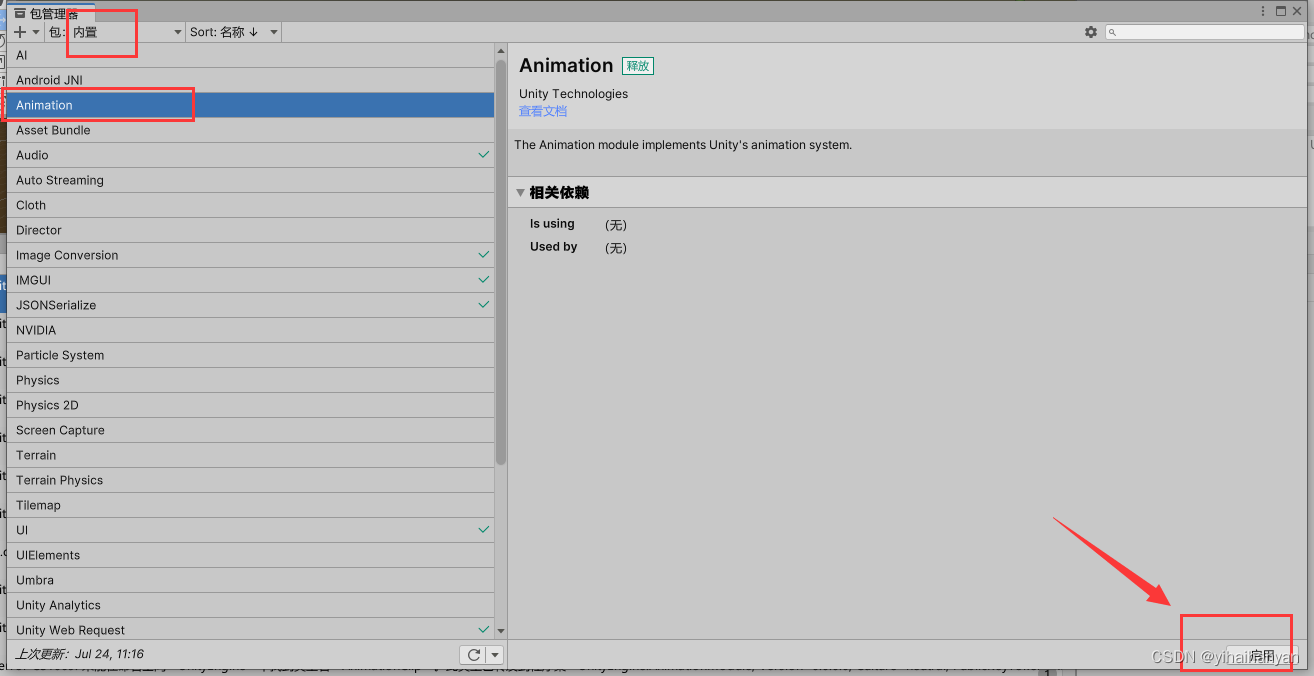Click the JSONSerialize installed checkmark

(x=484, y=305)
